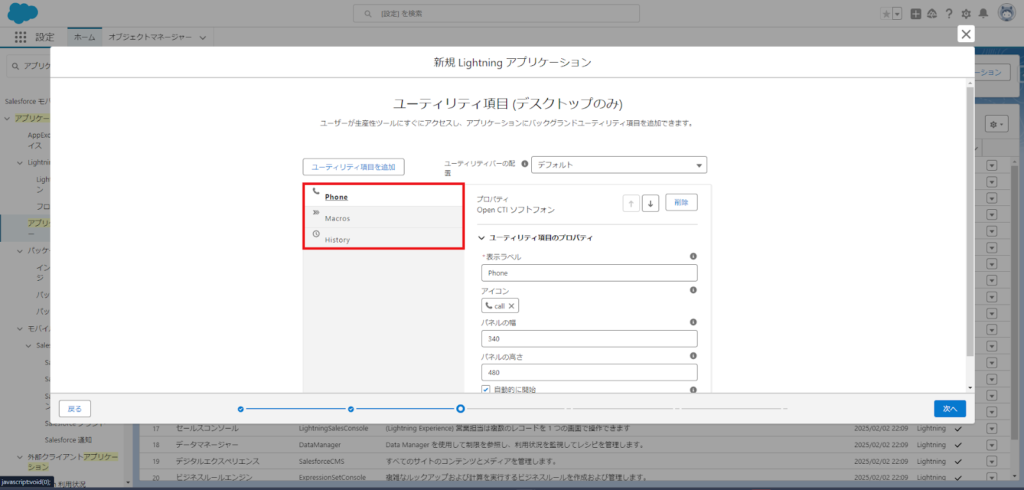Click the パネルの高さ input showing 480

(589, 372)
